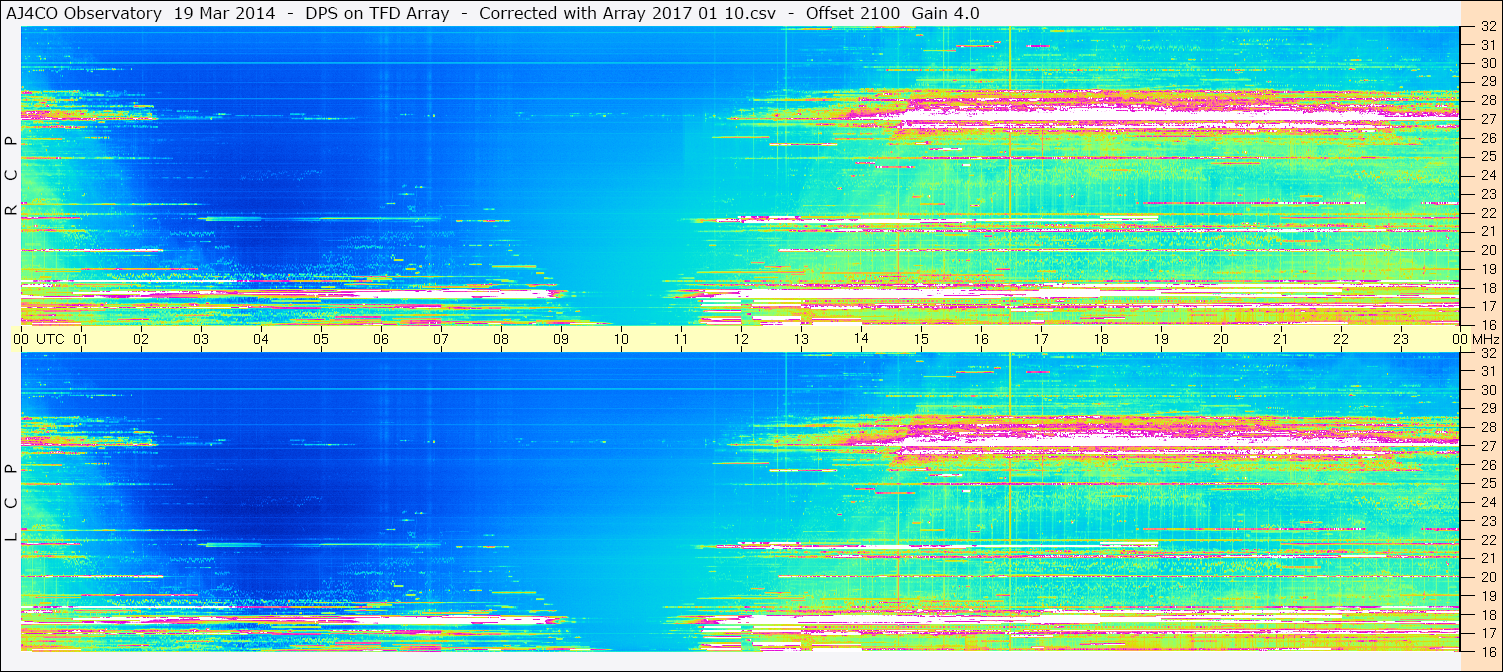Image resolution: width=1503 pixels, height=672 pixels.
Task: Click 17 MHz label on upper RCP scale
Action: (1487, 306)
